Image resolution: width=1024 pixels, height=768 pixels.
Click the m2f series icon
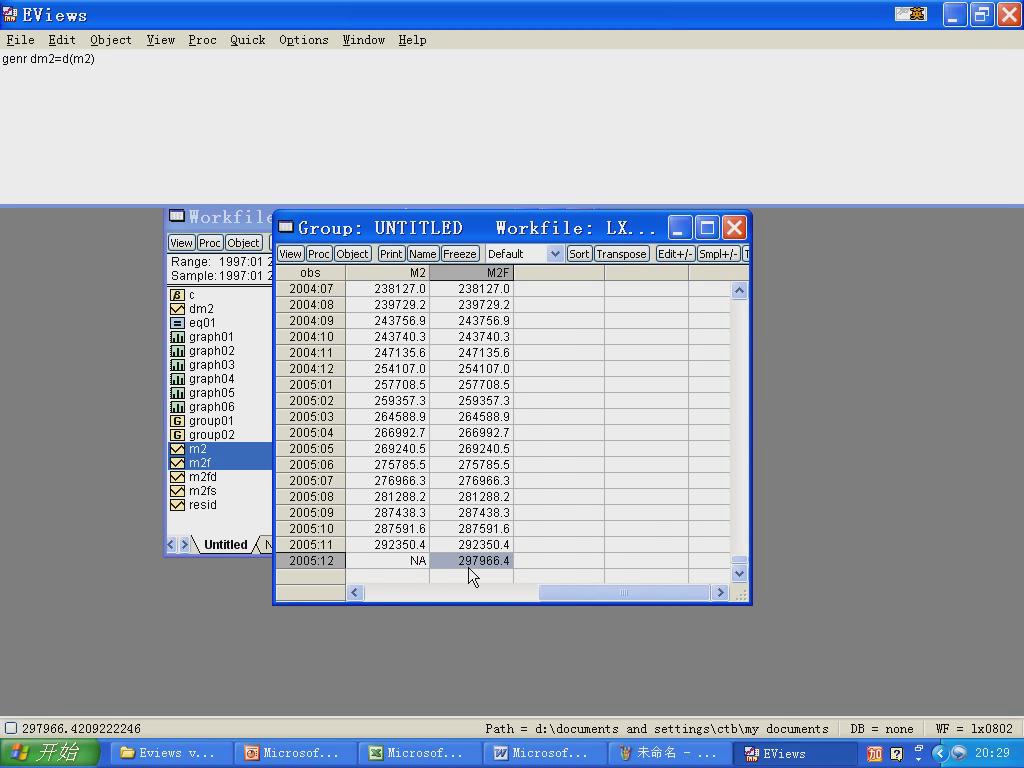(x=177, y=463)
